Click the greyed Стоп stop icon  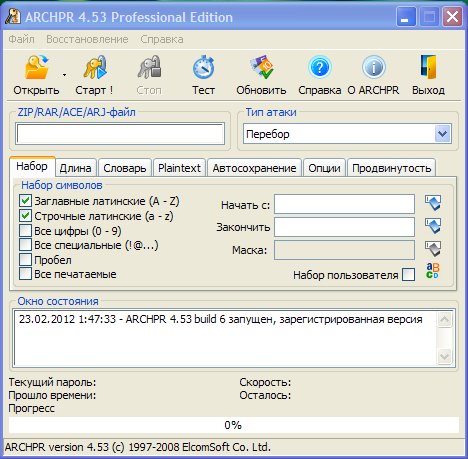click(x=149, y=68)
